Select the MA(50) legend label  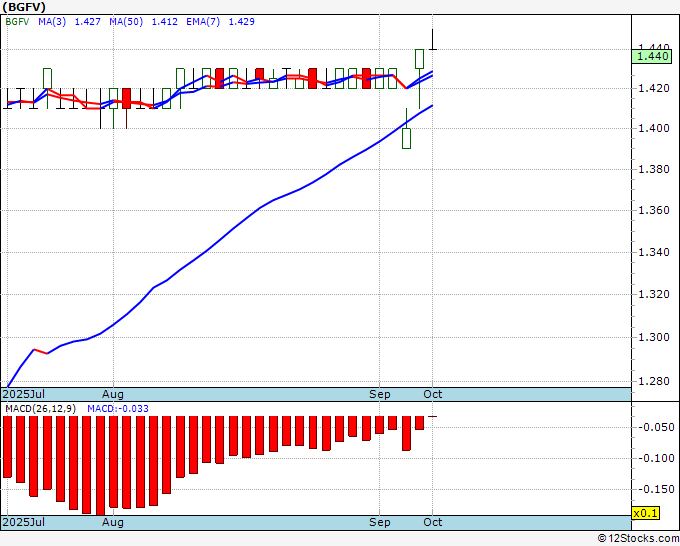click(x=126, y=22)
